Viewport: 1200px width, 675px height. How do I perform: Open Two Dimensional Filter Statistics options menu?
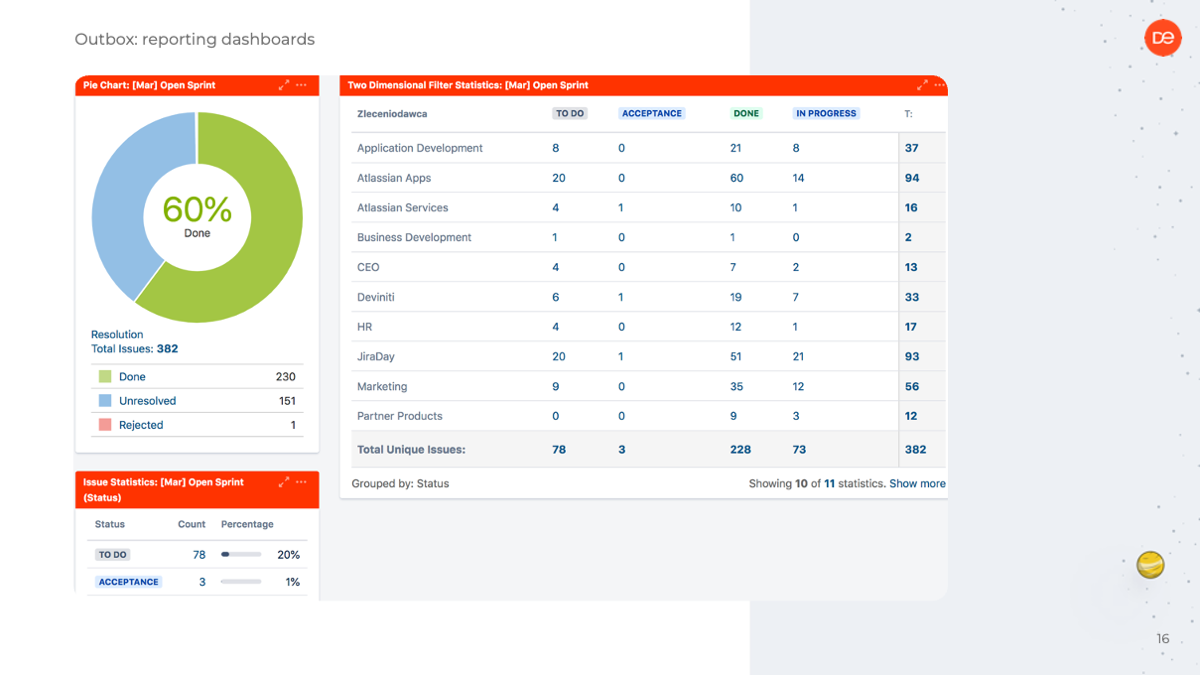click(939, 85)
